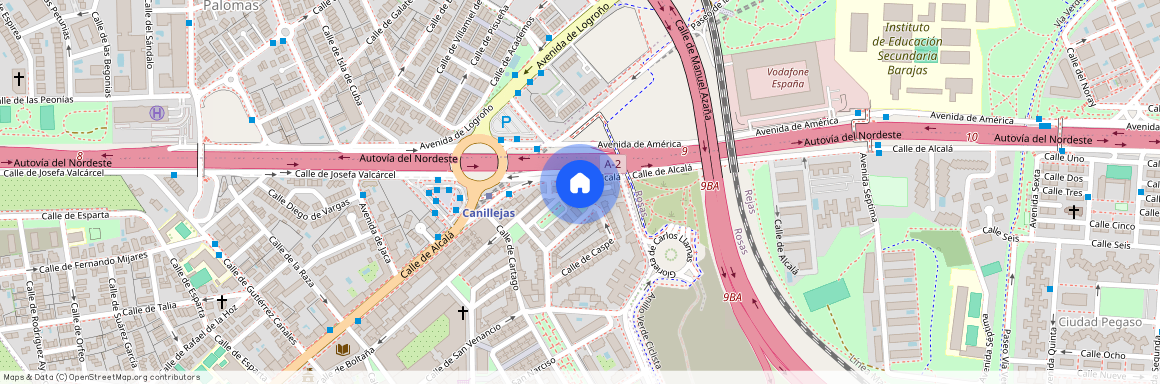The height and width of the screenshot is (384, 1160).
Task: Select the Canillejas metro station square marker
Action: click(488, 196)
